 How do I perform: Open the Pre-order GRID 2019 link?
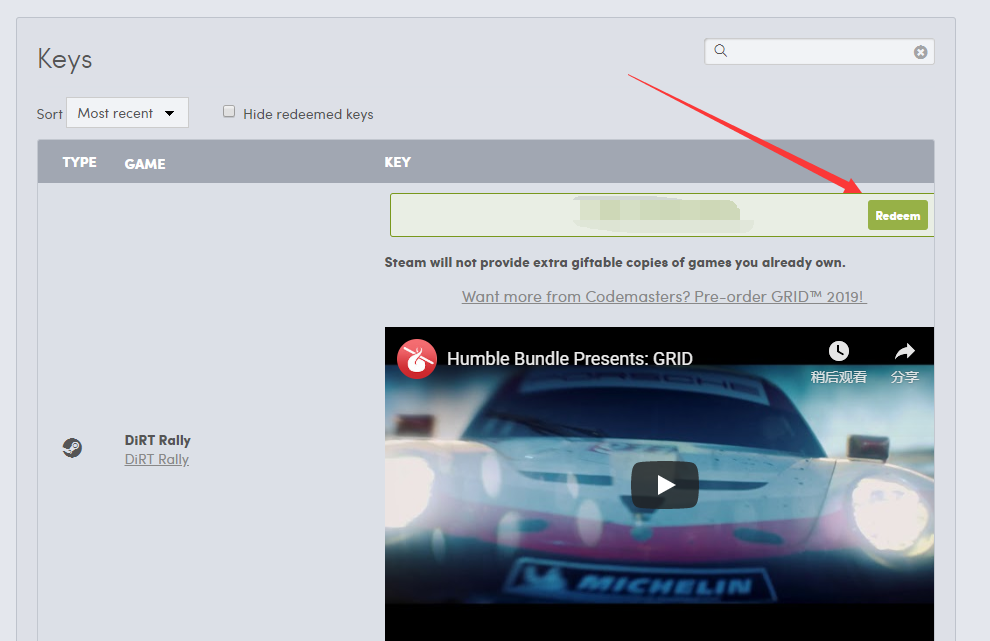pyautogui.click(x=664, y=297)
